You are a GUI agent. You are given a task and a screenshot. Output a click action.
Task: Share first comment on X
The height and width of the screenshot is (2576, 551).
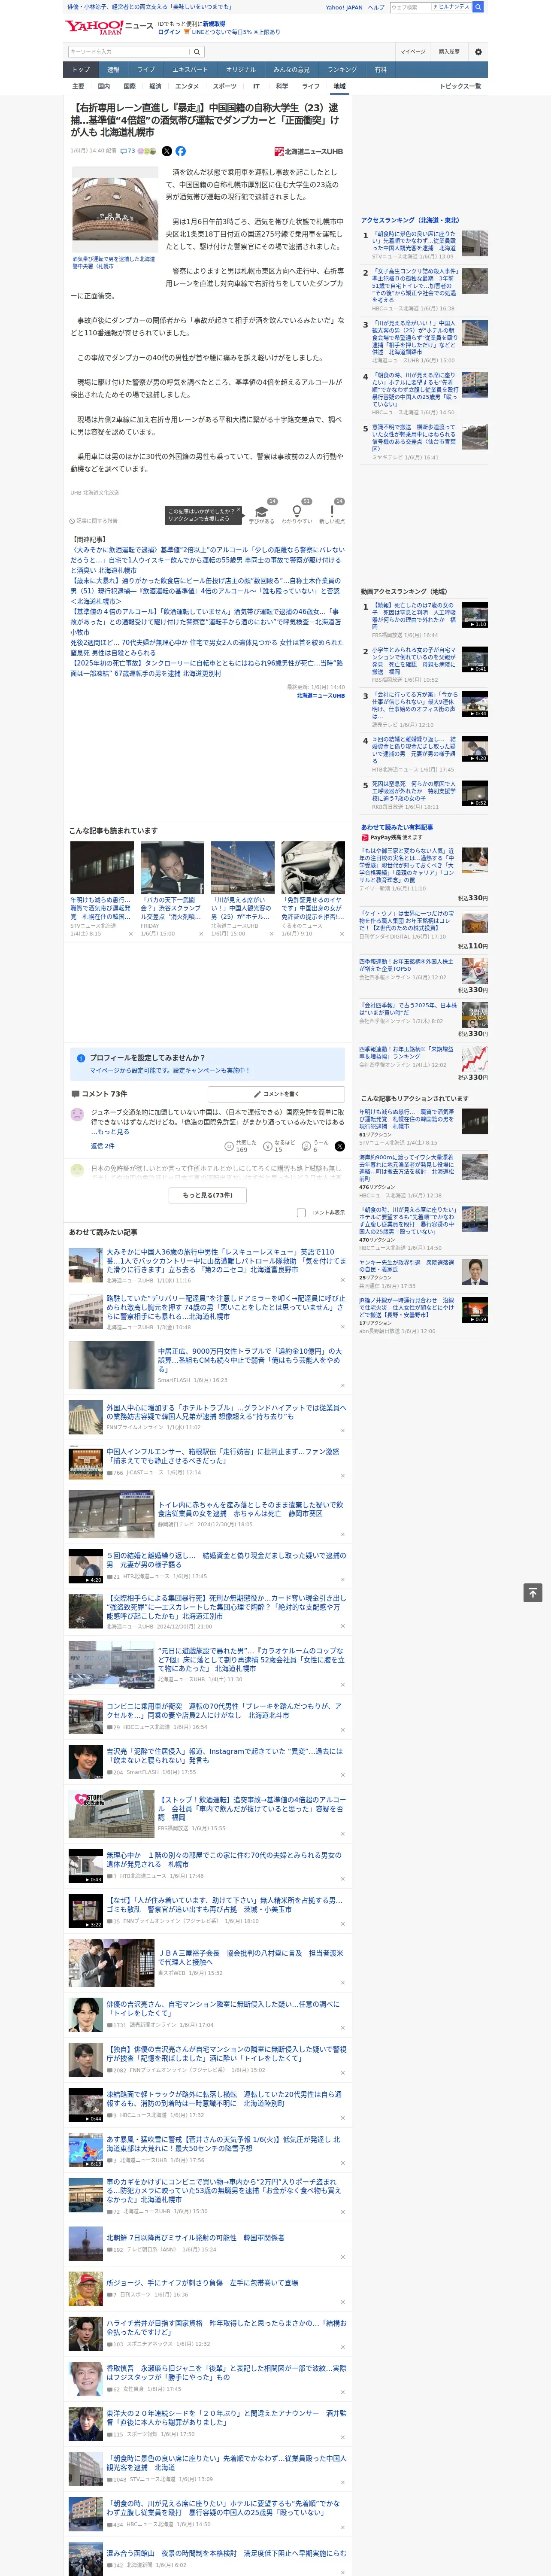point(340,1146)
